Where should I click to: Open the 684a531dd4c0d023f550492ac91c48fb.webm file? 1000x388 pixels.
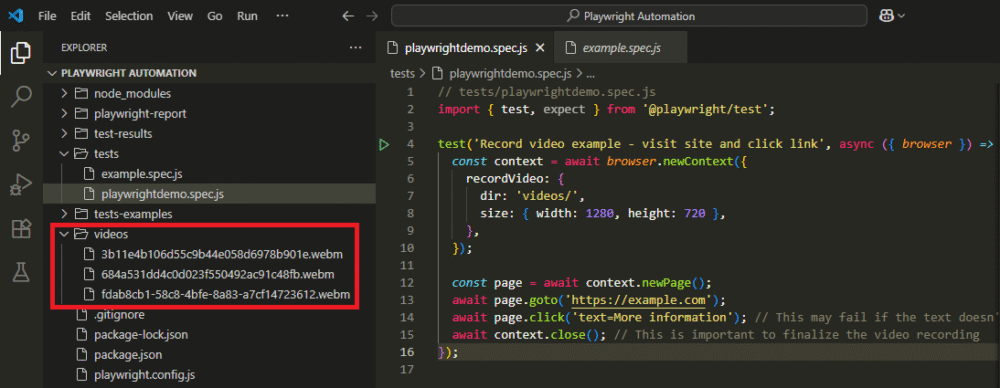click(x=217, y=274)
